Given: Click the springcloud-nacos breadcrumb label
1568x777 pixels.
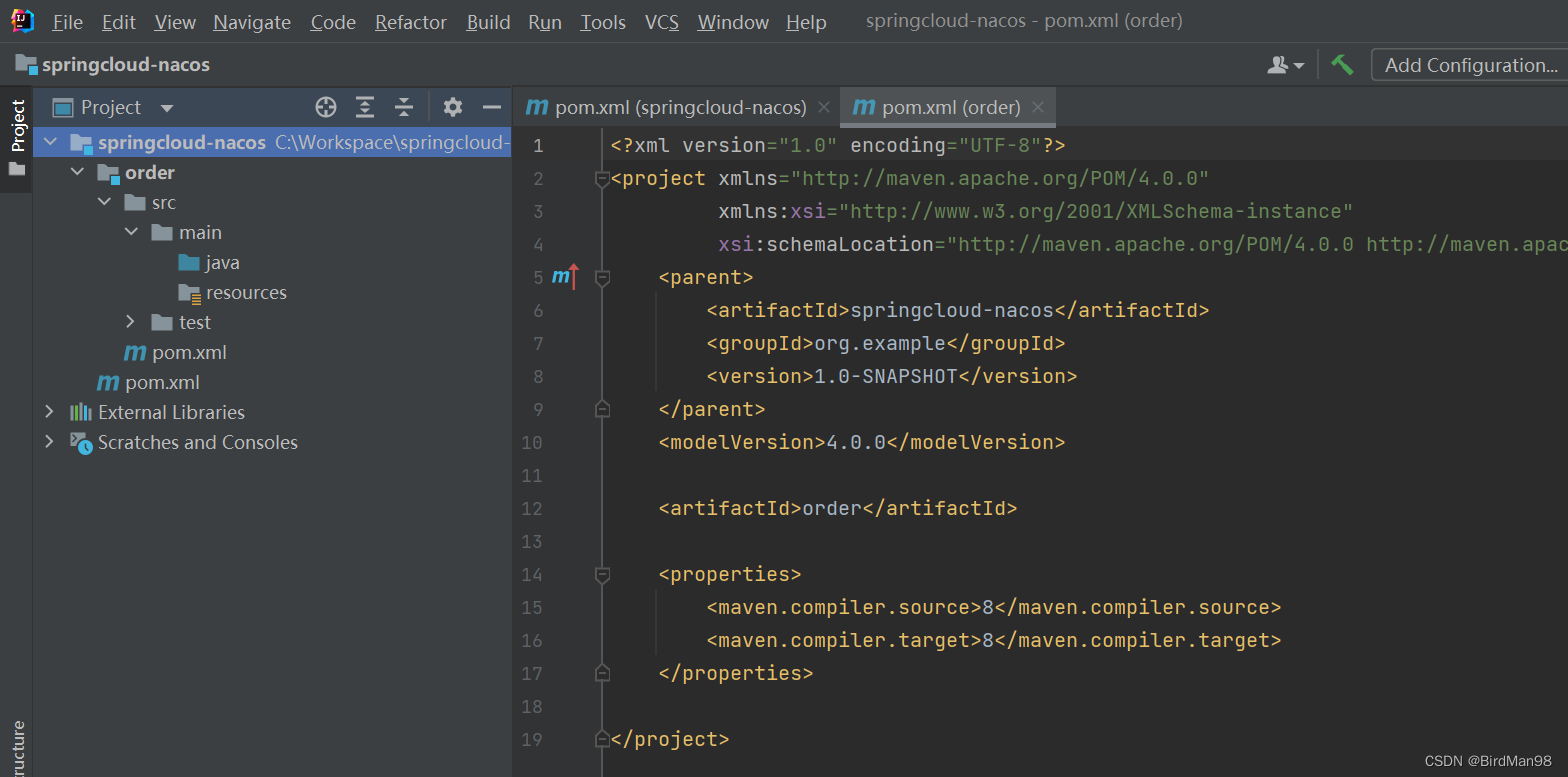Looking at the screenshot, I should coord(126,65).
